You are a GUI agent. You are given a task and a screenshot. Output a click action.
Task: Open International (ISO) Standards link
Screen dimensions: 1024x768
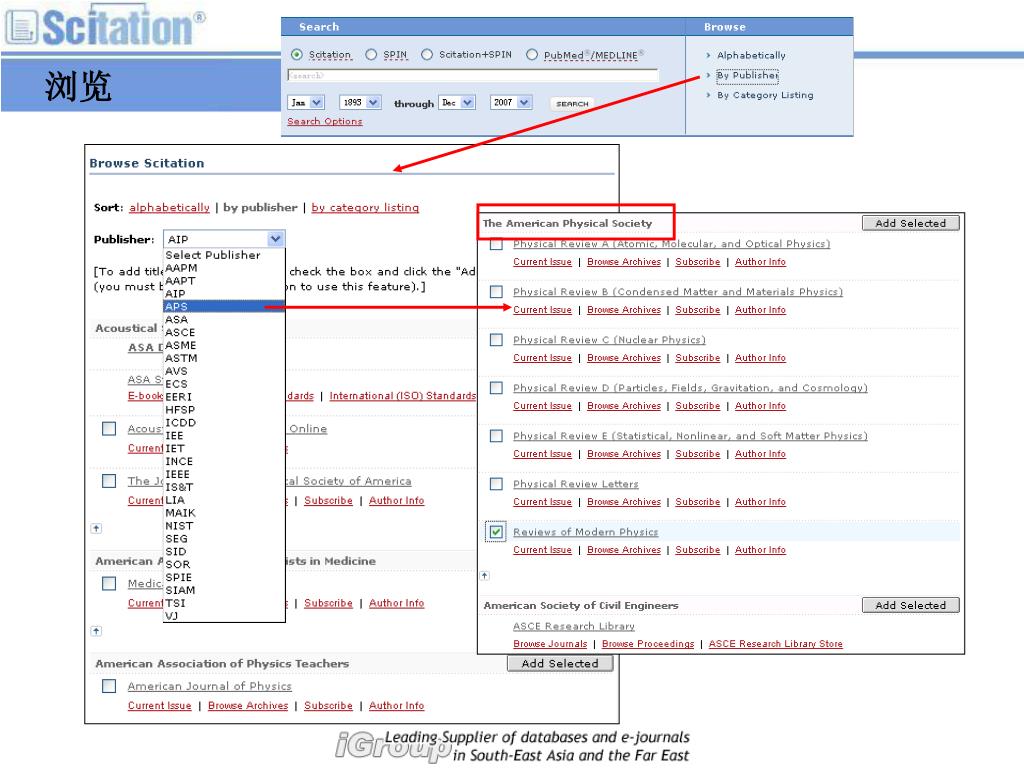pos(402,396)
